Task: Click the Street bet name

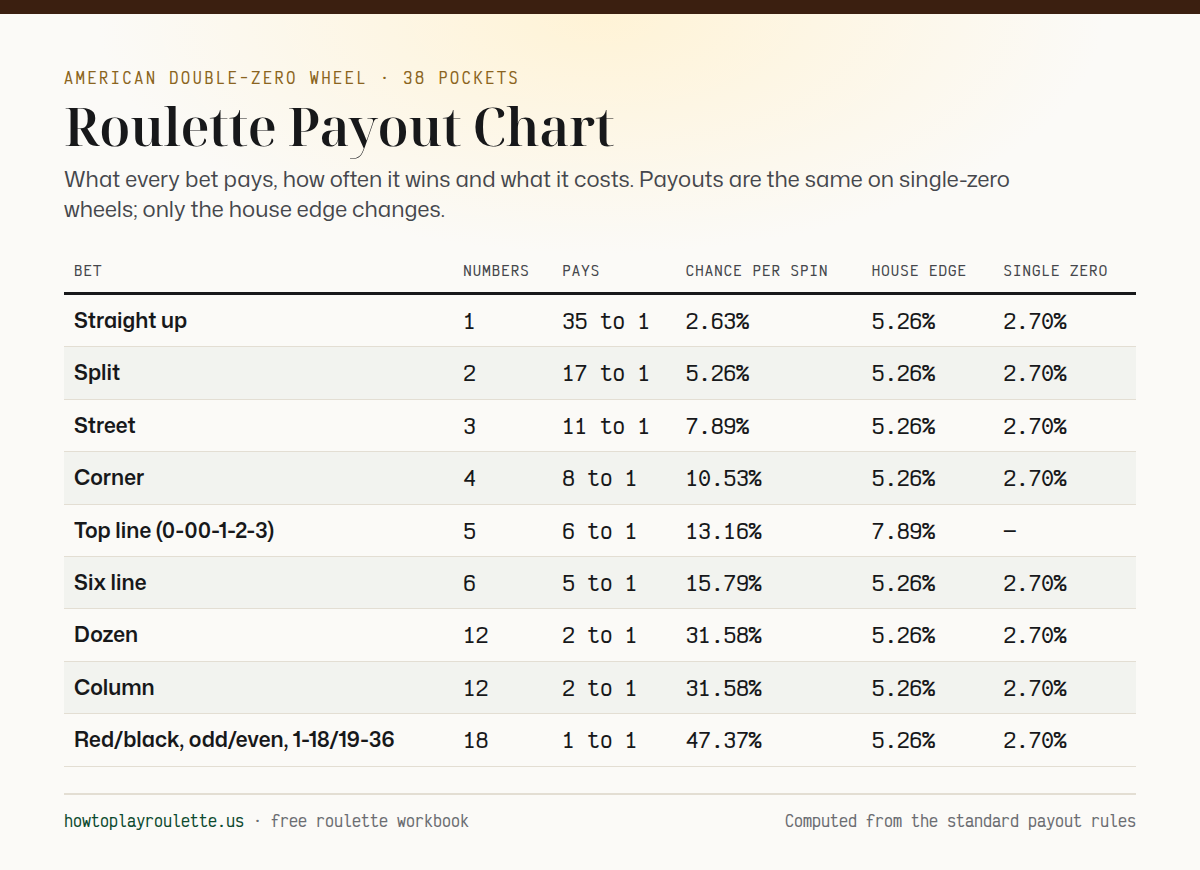Action: pyautogui.click(x=105, y=425)
